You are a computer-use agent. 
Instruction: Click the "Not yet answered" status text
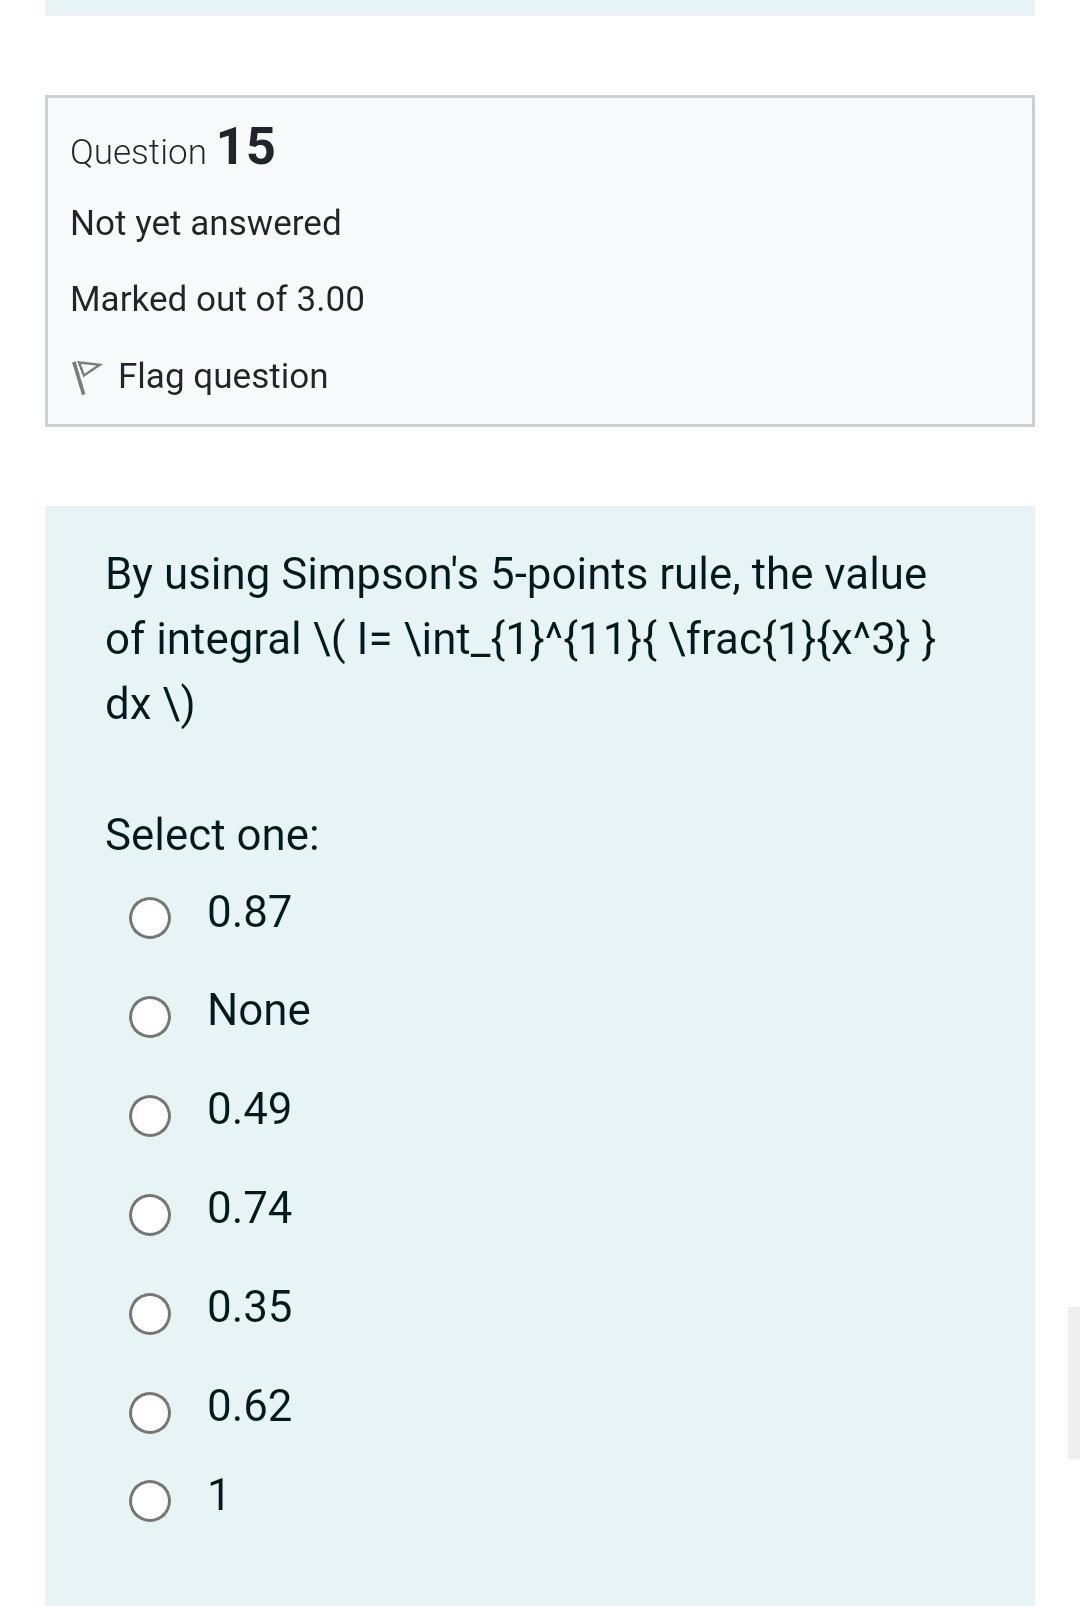[206, 222]
